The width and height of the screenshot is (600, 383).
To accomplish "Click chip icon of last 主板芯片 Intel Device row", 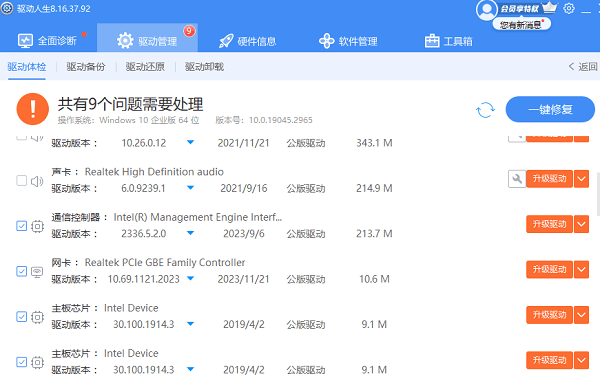I will click(37, 362).
